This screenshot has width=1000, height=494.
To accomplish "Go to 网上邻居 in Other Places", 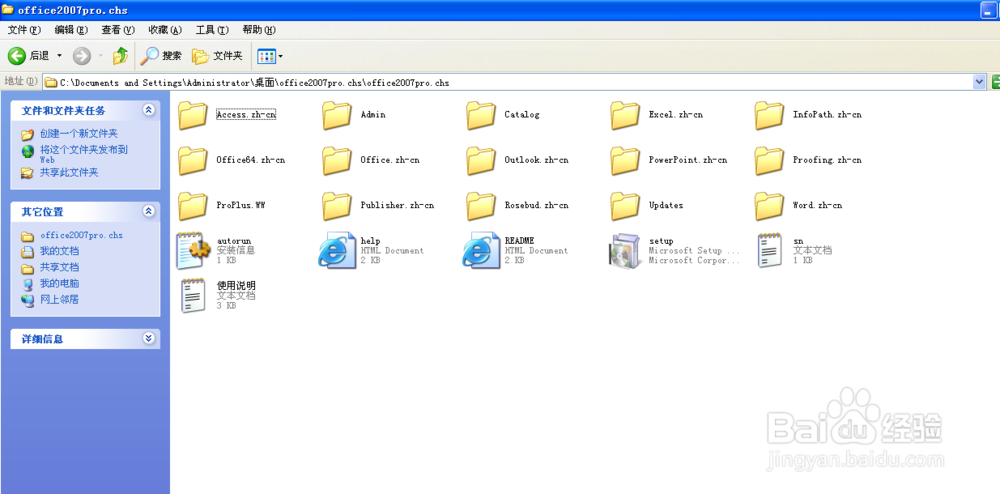I will coord(50,300).
